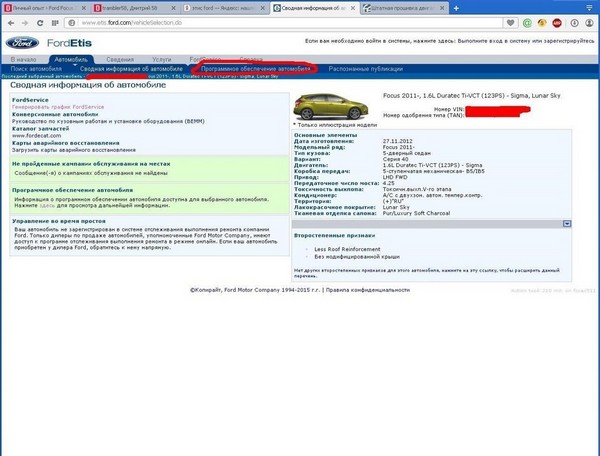The height and width of the screenshot is (456, 600).
Task: Close the 'этис ford — Яндекс' tab
Action: (262, 8)
